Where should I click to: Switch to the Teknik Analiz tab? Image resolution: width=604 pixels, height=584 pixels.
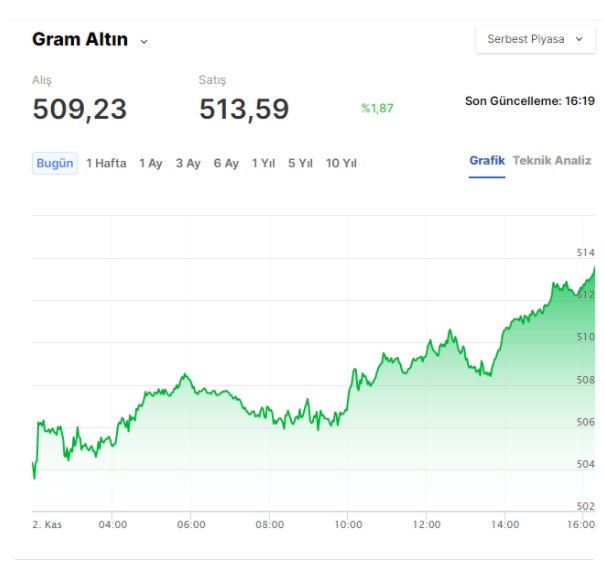pyautogui.click(x=552, y=161)
